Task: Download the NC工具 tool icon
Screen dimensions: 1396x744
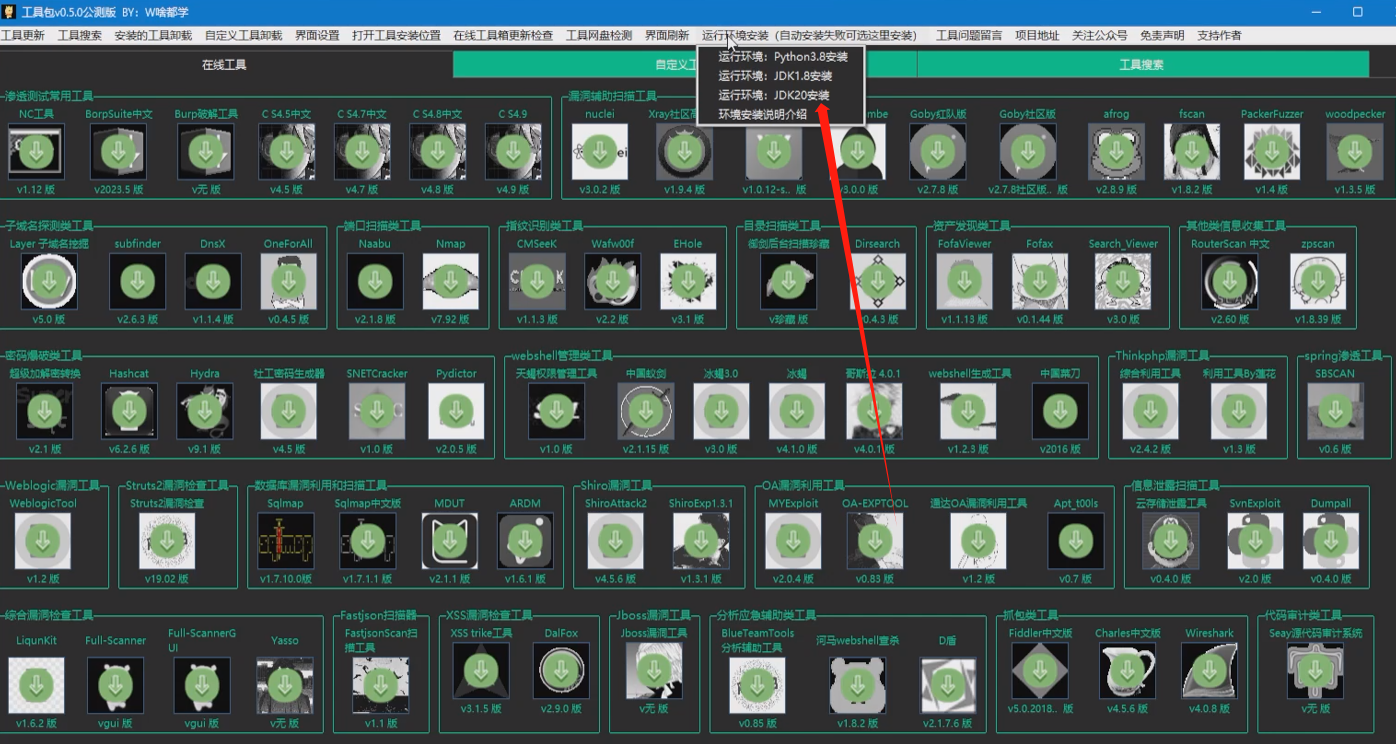Action: (36, 152)
